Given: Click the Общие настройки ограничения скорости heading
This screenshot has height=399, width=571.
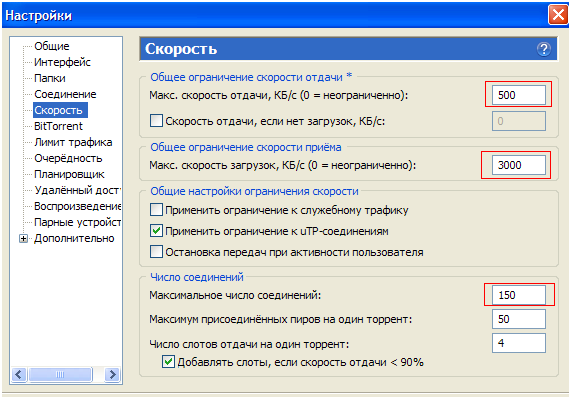Looking at the screenshot, I should click(x=254, y=191).
